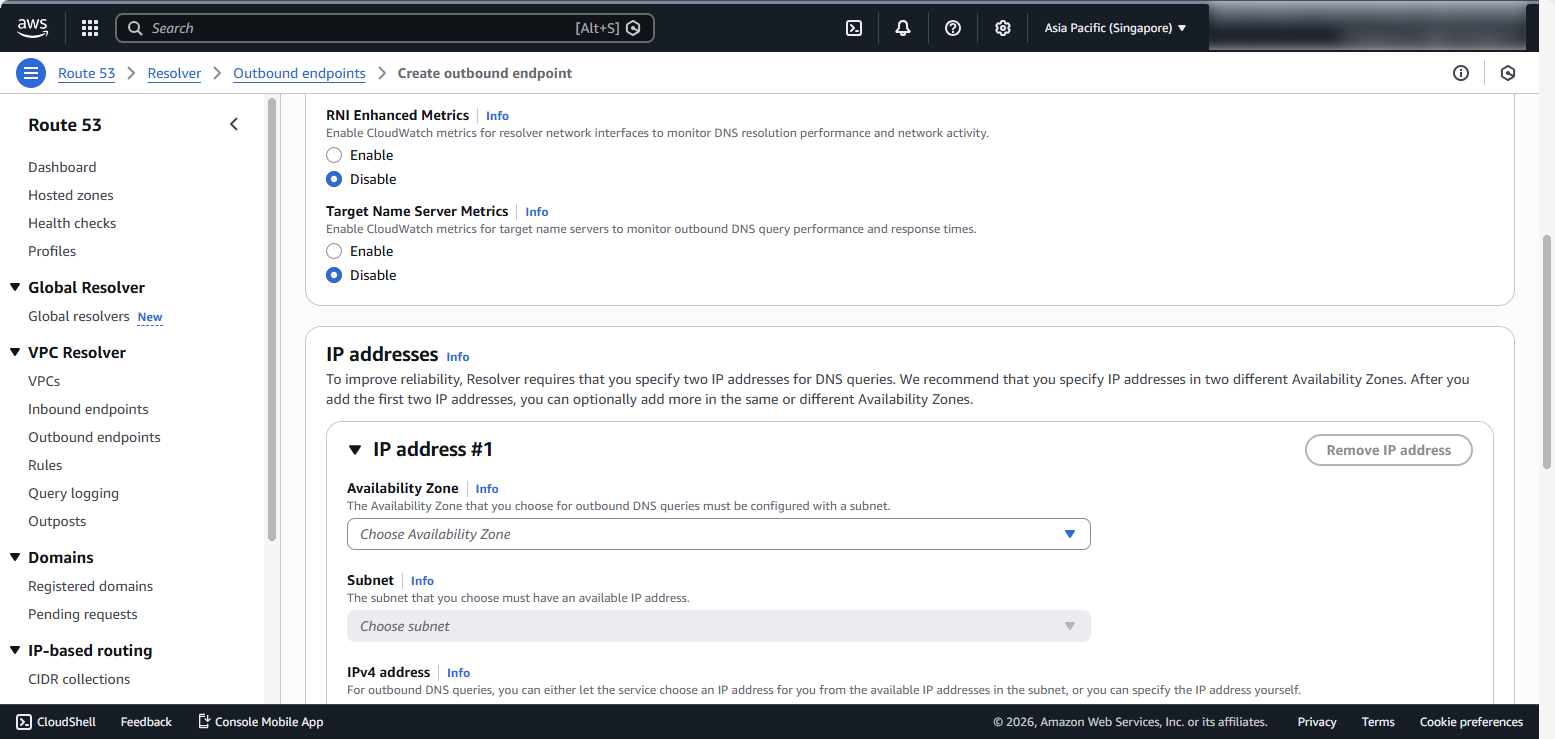1555x739 pixels.
Task: Open the AWS services grid menu
Action: click(x=90, y=28)
